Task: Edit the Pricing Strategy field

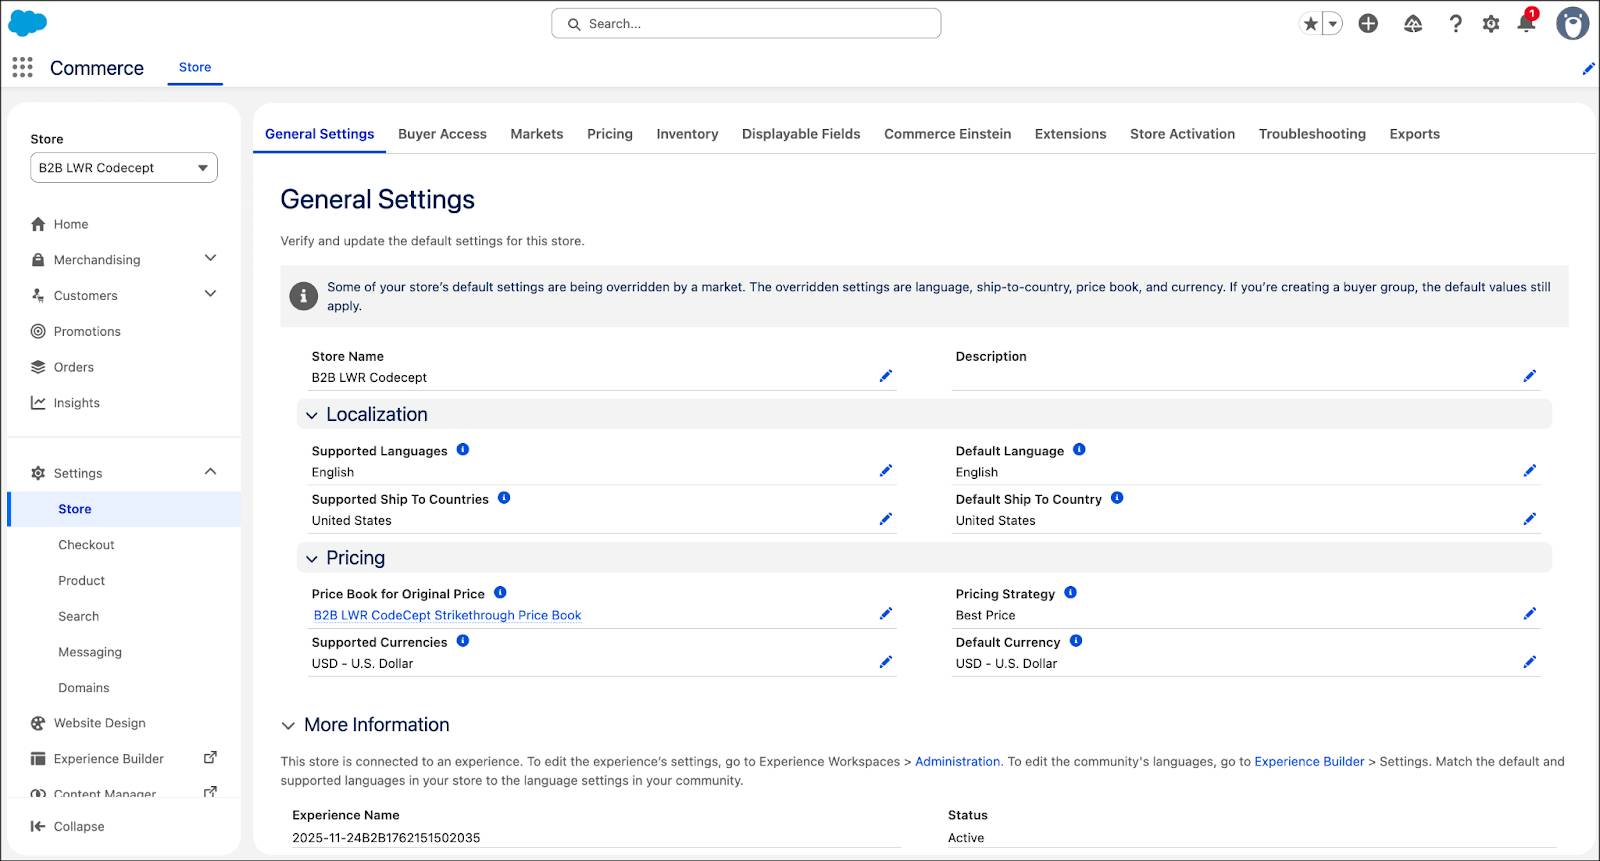Action: [1529, 614]
